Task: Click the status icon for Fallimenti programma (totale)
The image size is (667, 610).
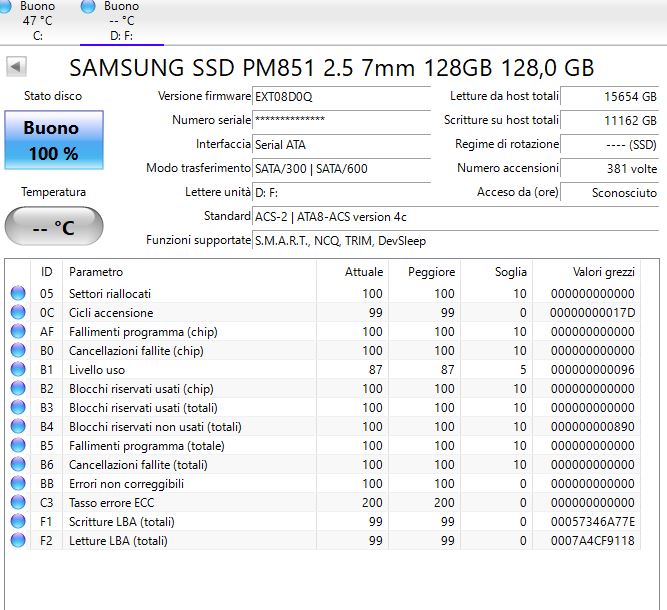Action: (18, 445)
